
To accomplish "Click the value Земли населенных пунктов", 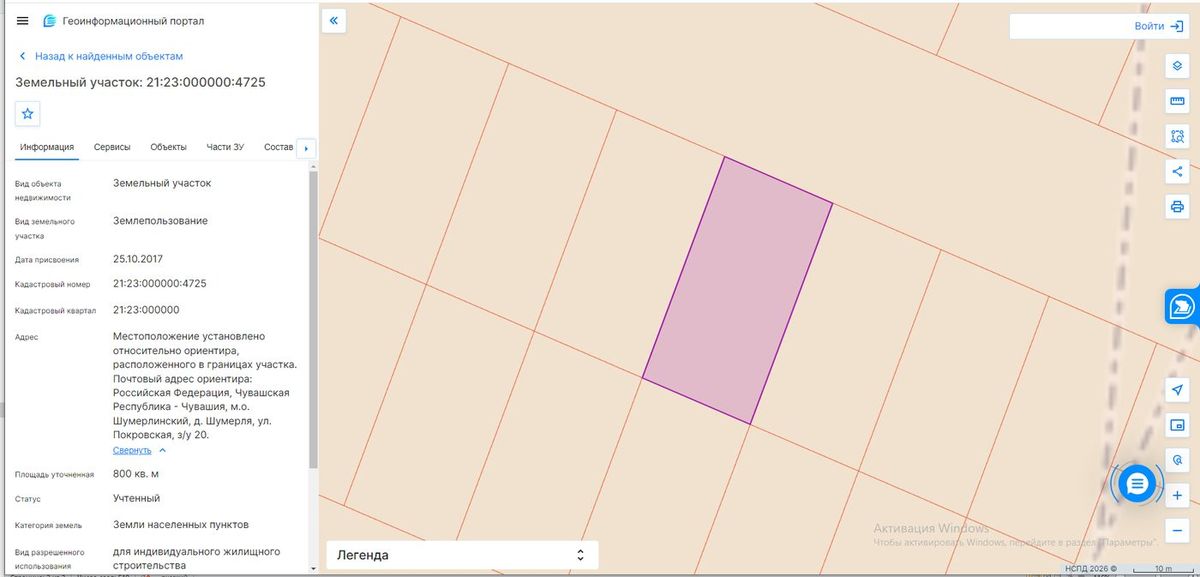I will click(181, 524).
